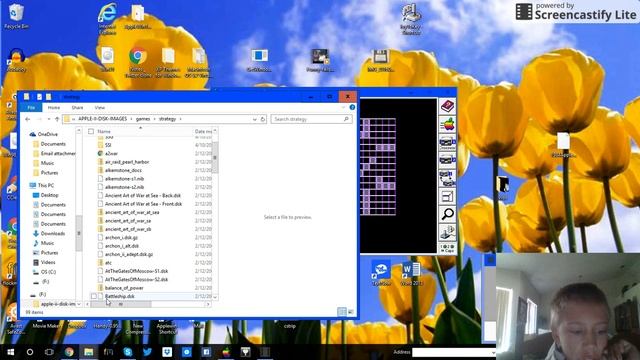The width and height of the screenshot is (640, 360).
Task: Select OS (C:) drive in navigation pane
Action: (x=48, y=272)
